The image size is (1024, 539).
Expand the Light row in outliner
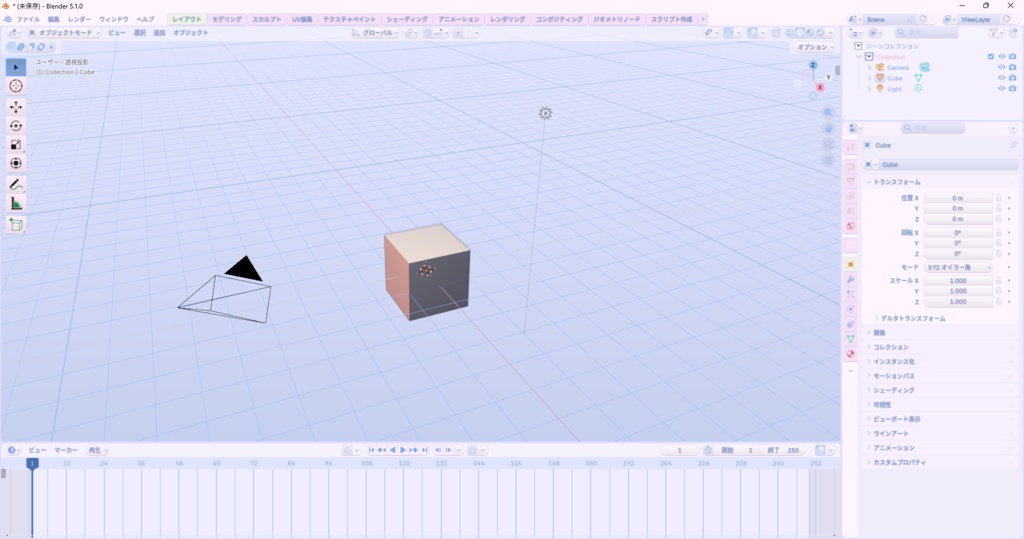click(869, 88)
